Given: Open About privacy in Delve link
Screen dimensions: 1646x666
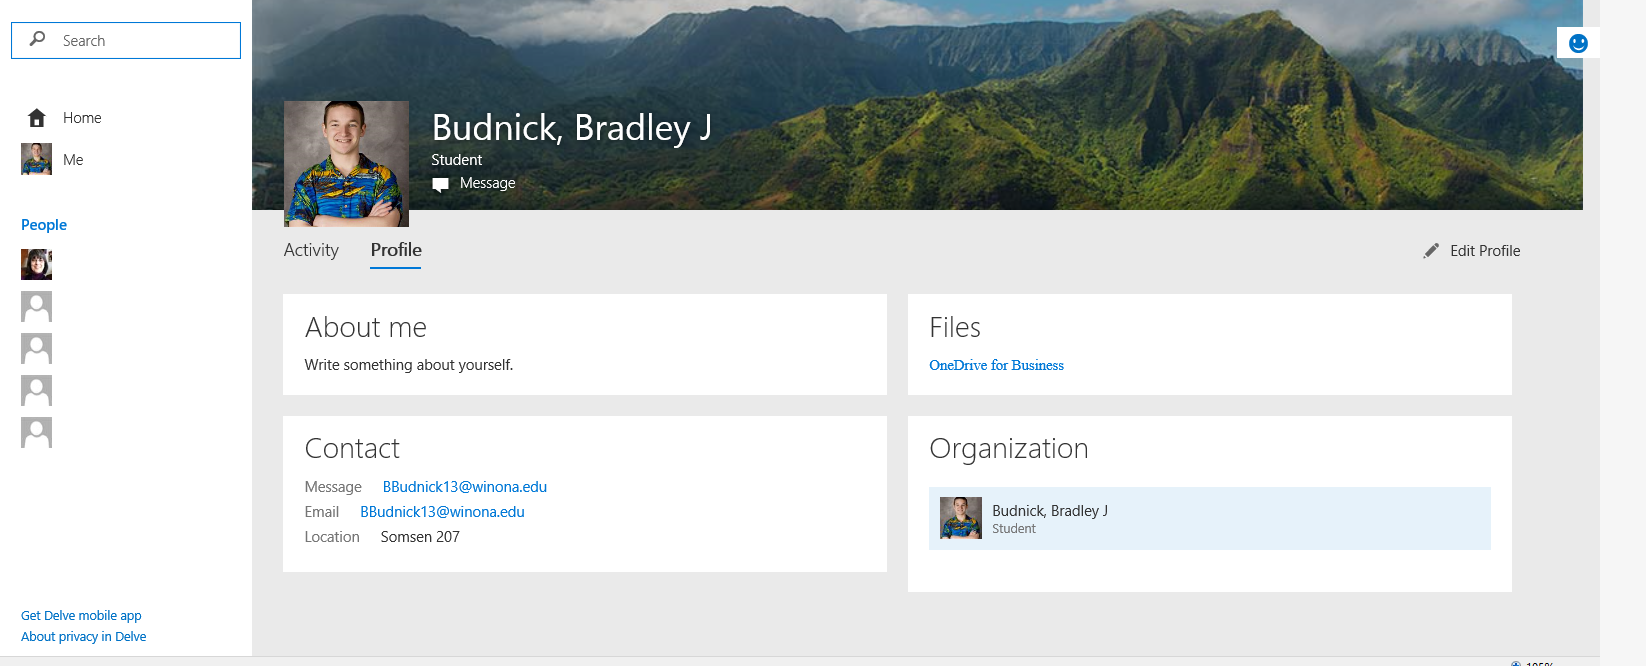Looking at the screenshot, I should point(83,637).
